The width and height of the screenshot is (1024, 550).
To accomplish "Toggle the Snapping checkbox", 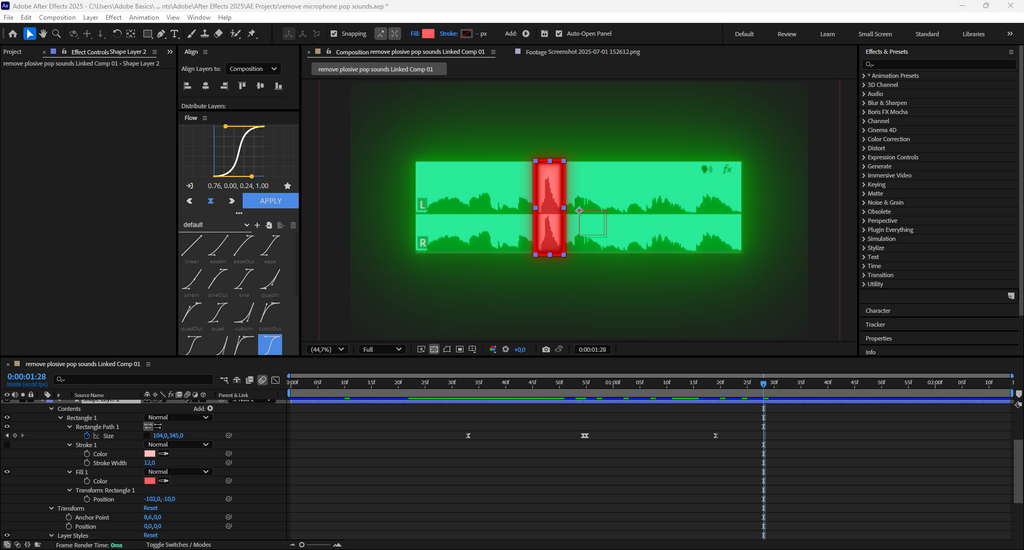I will pyautogui.click(x=334, y=34).
